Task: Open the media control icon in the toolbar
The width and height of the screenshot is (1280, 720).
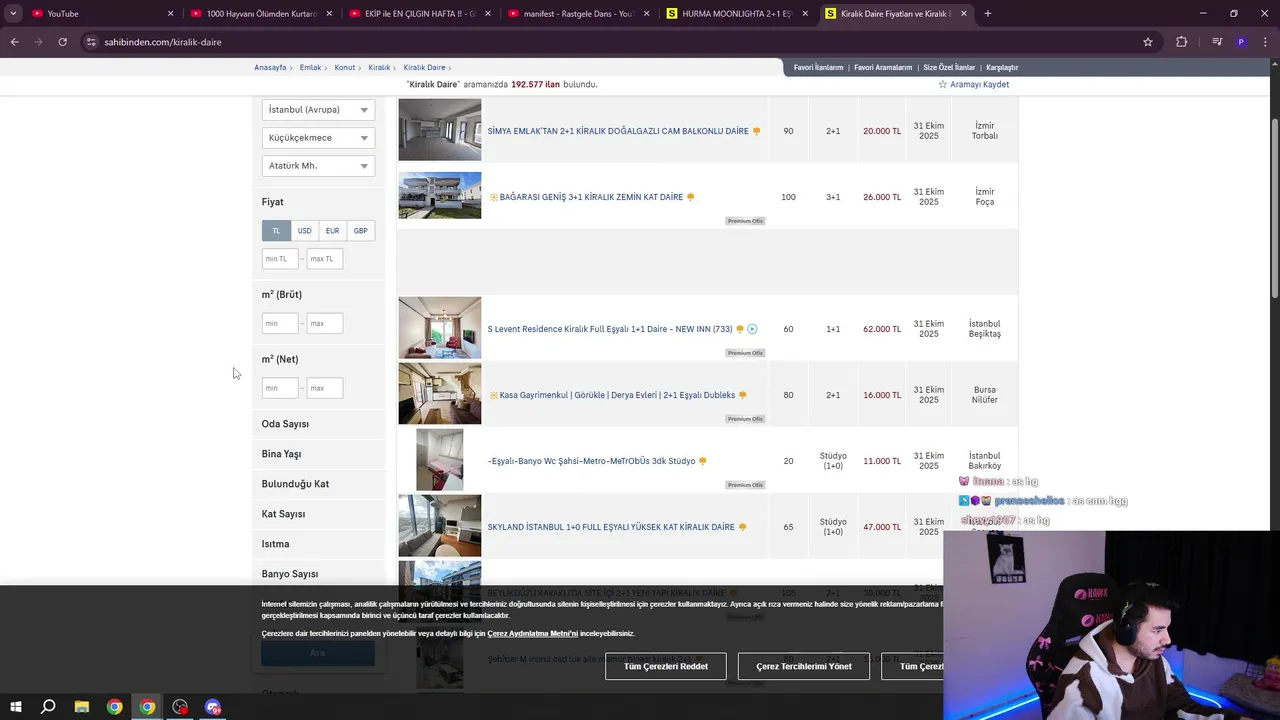Action: click(1217, 42)
